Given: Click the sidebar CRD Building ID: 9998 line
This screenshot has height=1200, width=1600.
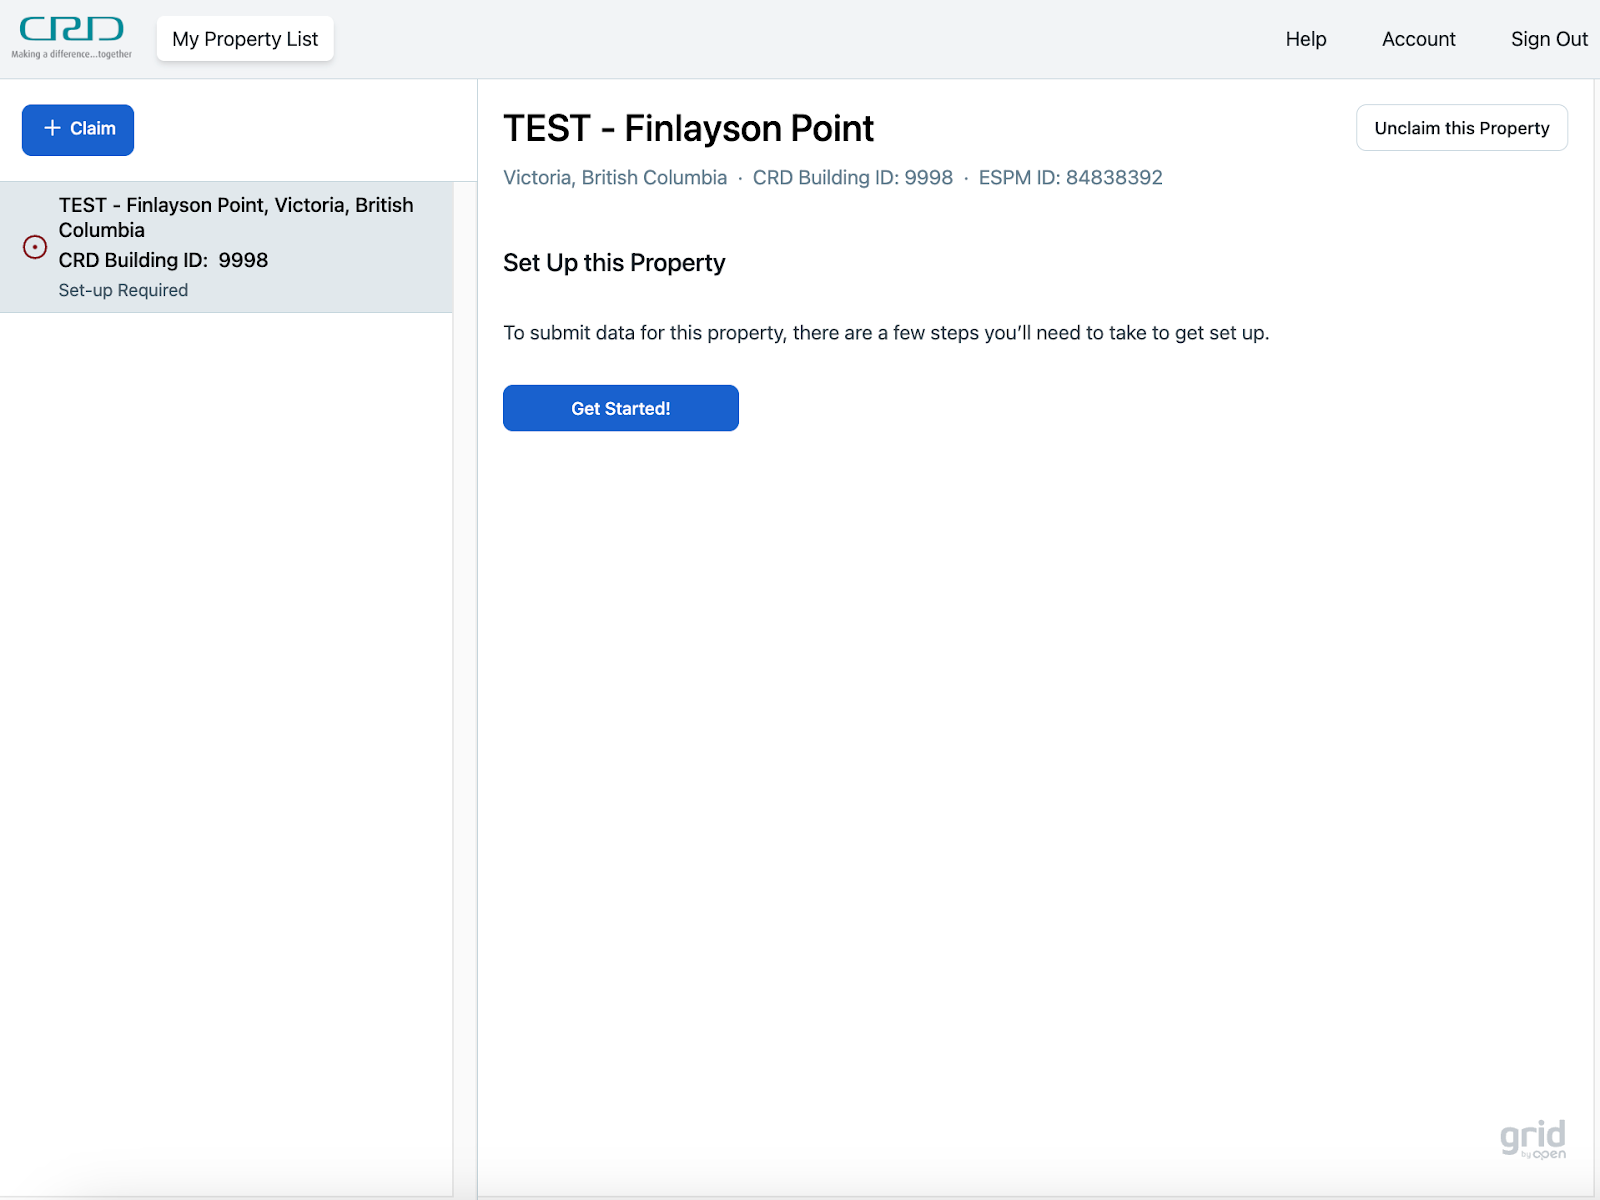Looking at the screenshot, I should 163,260.
